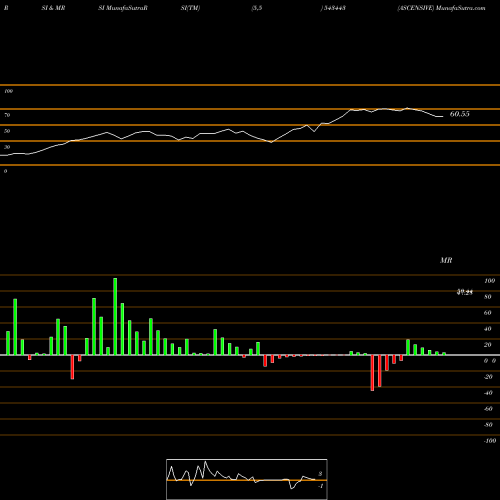Image resolution: width=500 pixels, height=500 pixels.
Task: Click the MR right-axis label 20
Action: point(488,345)
